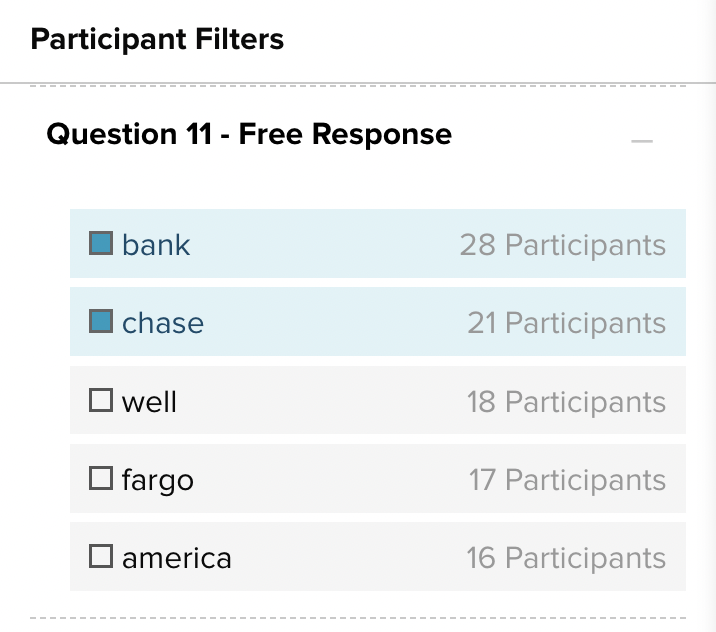Viewport: 716px width, 632px height.
Task: Click the Question 11 - Free Response heading
Action: pos(249,134)
